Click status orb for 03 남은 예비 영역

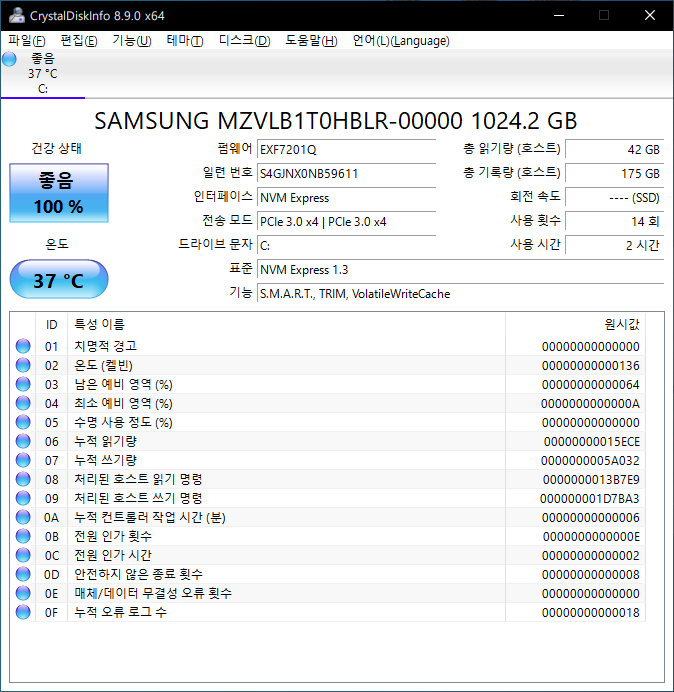(x=23, y=384)
